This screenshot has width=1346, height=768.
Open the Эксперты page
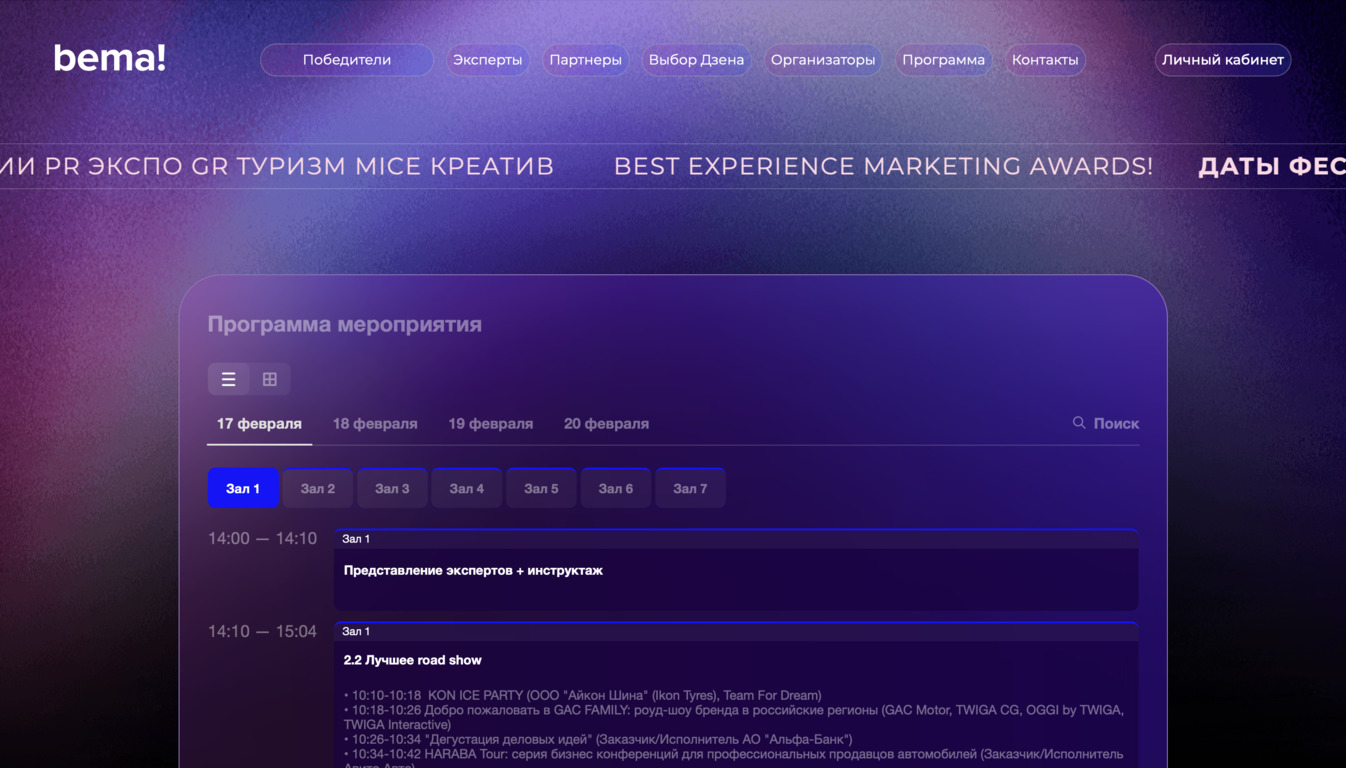tap(487, 60)
